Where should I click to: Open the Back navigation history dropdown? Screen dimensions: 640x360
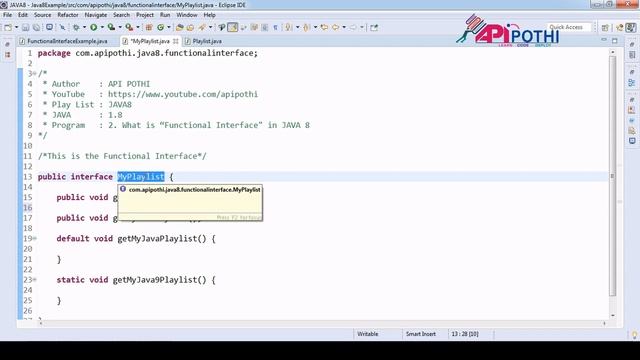[x=344, y=27]
